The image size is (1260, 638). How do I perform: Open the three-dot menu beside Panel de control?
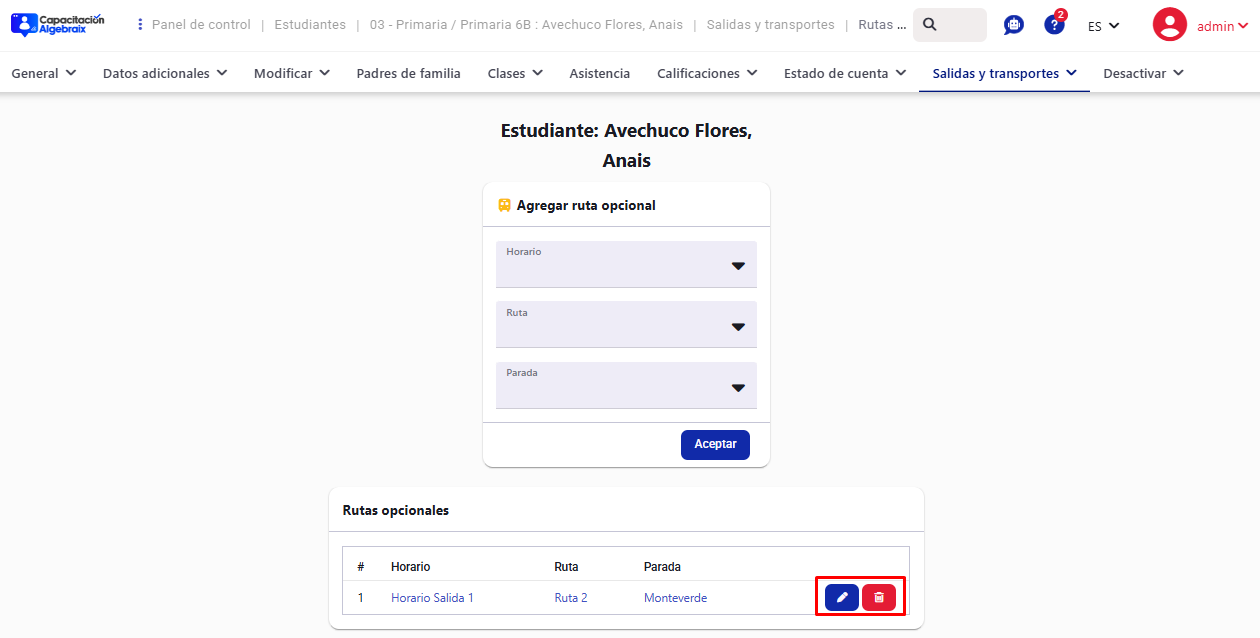click(x=140, y=25)
